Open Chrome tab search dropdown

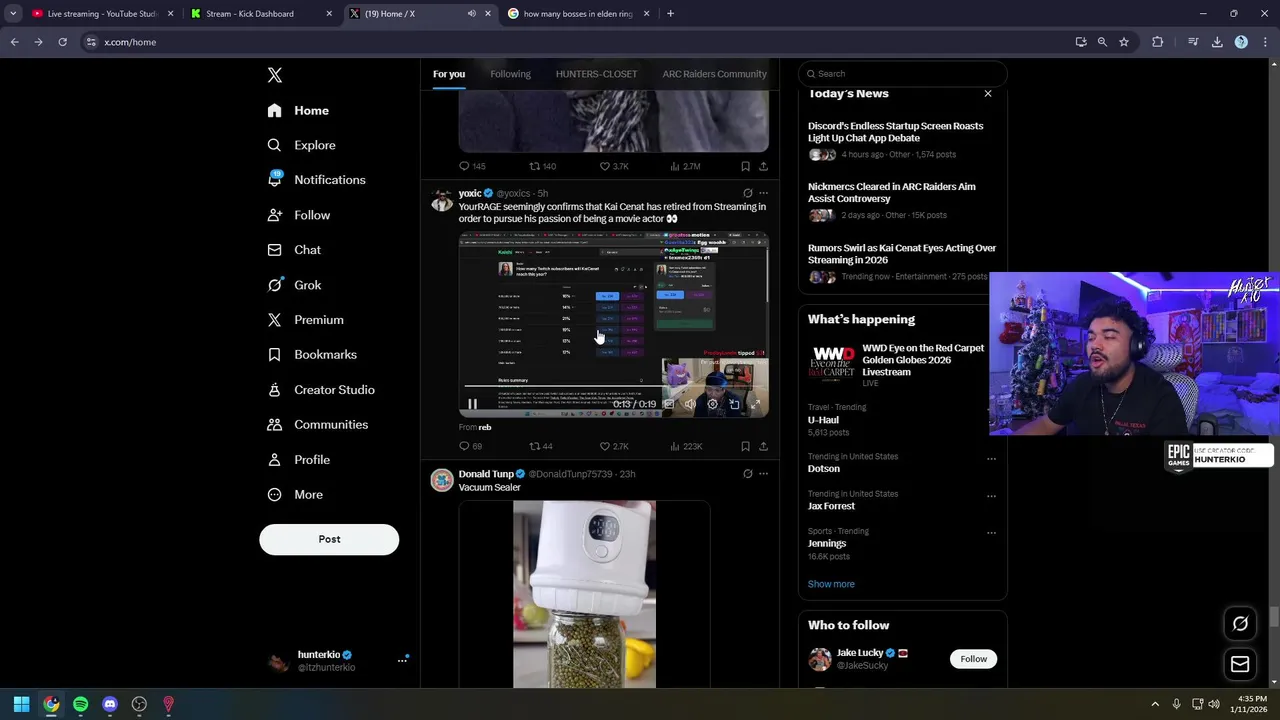13,14
